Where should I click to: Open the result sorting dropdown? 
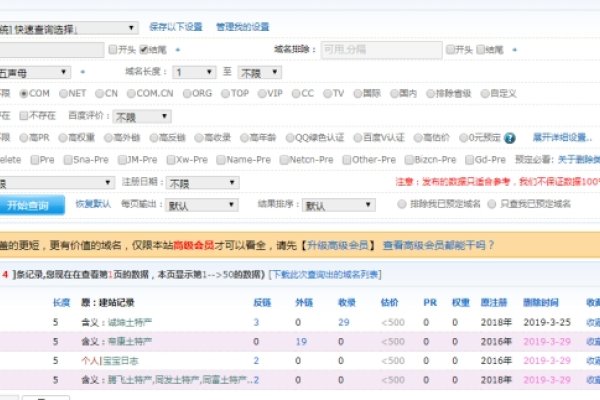339,205
